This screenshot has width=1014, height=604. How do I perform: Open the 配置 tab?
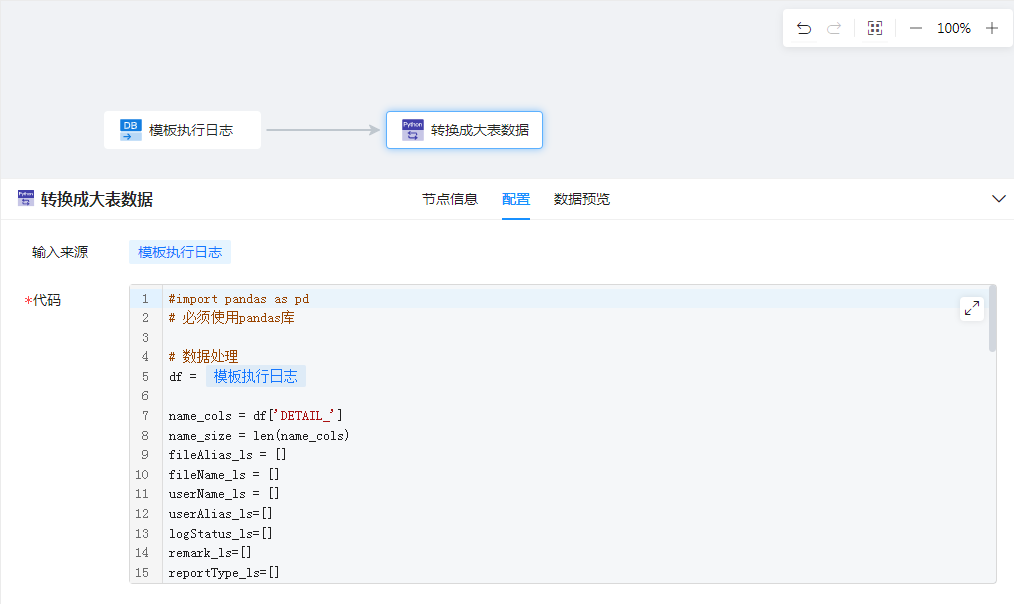(516, 199)
